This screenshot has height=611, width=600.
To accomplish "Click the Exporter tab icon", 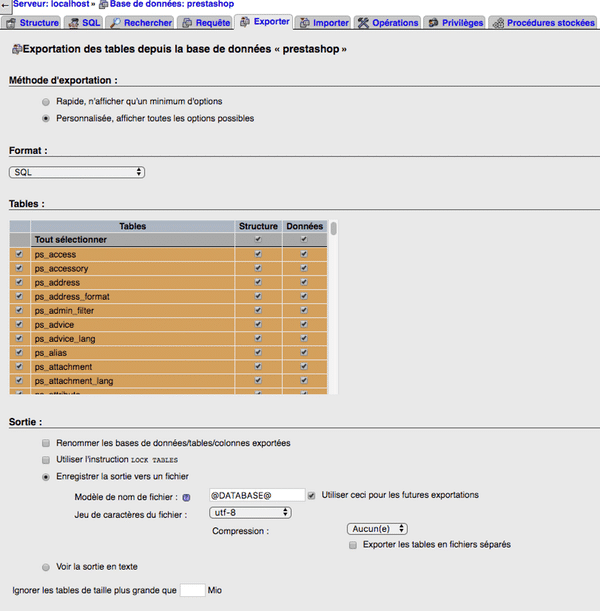I will [x=245, y=22].
